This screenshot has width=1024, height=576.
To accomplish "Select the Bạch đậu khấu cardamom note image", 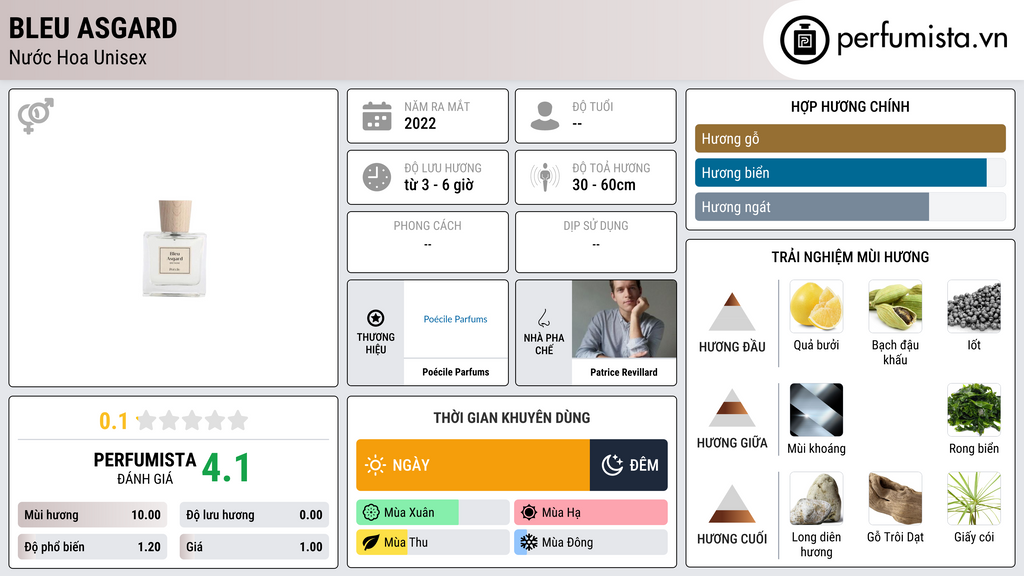I will (x=895, y=306).
